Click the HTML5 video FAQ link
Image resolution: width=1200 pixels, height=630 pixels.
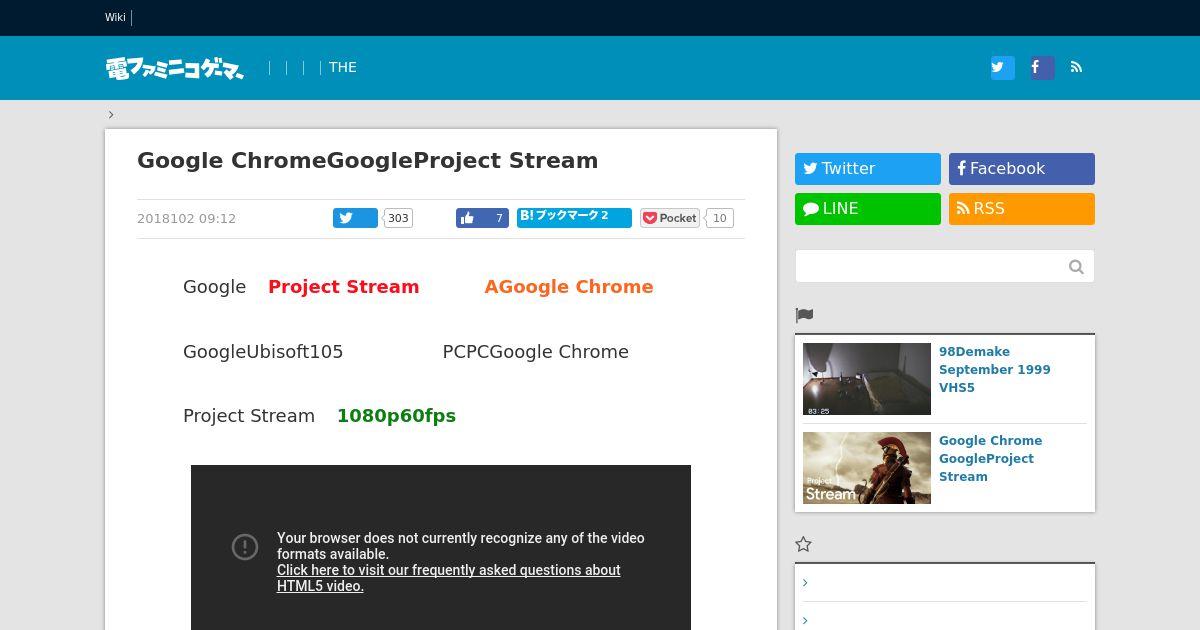point(449,578)
